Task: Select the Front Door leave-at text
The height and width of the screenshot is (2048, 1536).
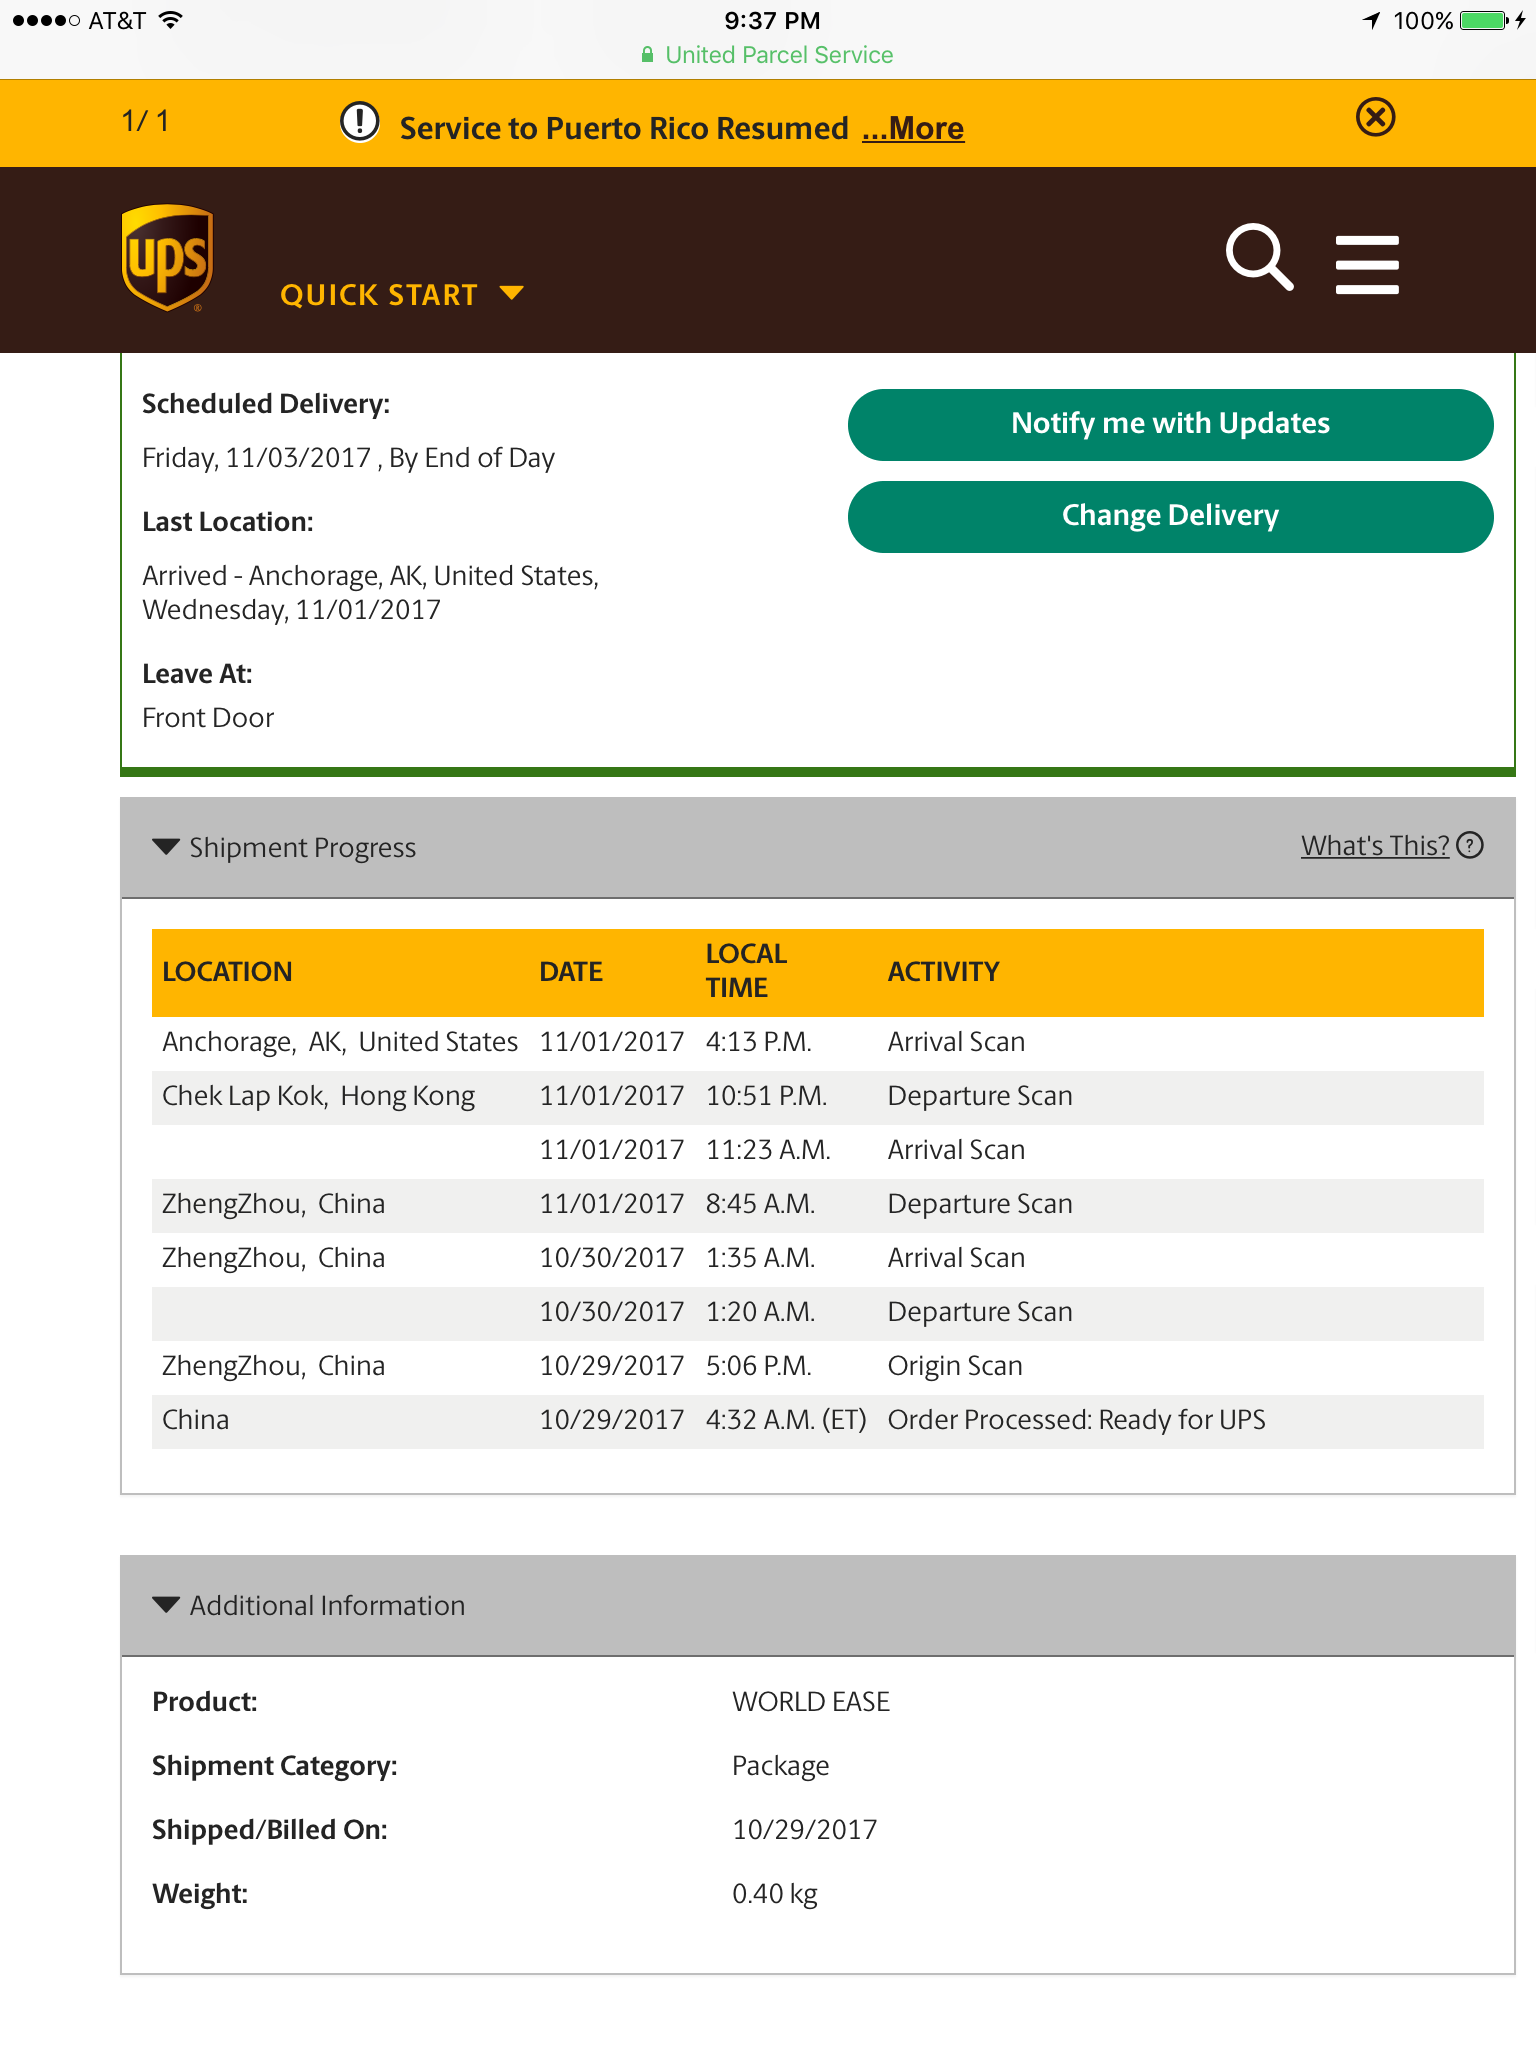Action: pyautogui.click(x=208, y=718)
